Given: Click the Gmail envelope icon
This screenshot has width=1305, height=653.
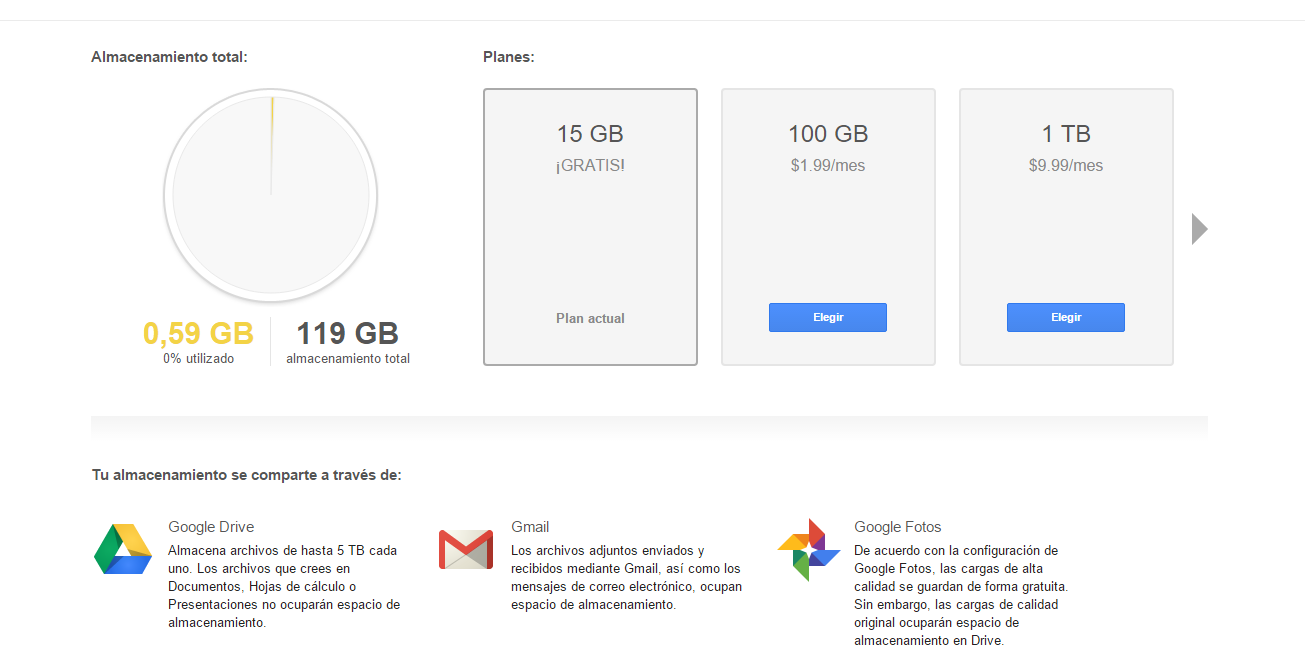Looking at the screenshot, I should [x=466, y=550].
